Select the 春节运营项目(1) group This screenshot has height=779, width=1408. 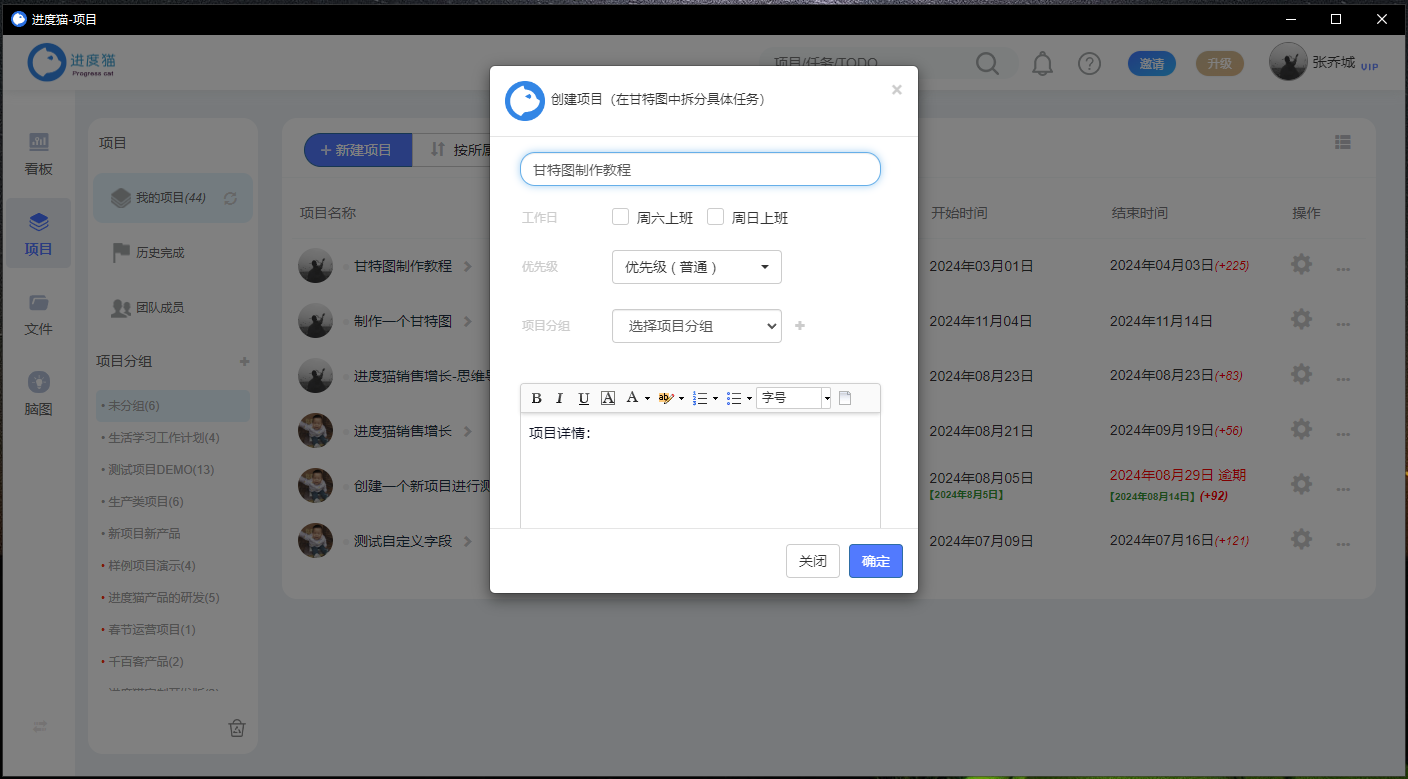(x=151, y=630)
